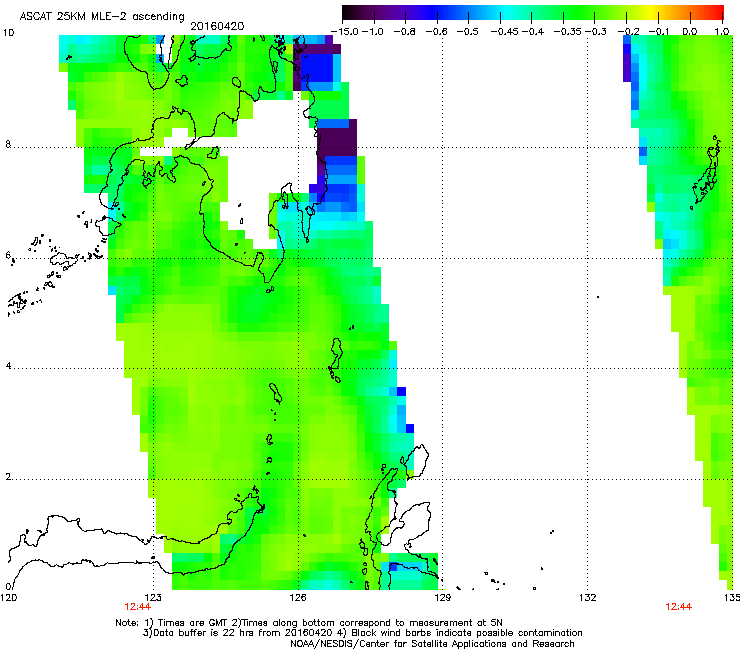Click the title 'ASCAT 25KM MLE-2 ascending'
740x650 pixels.
pos(102,17)
